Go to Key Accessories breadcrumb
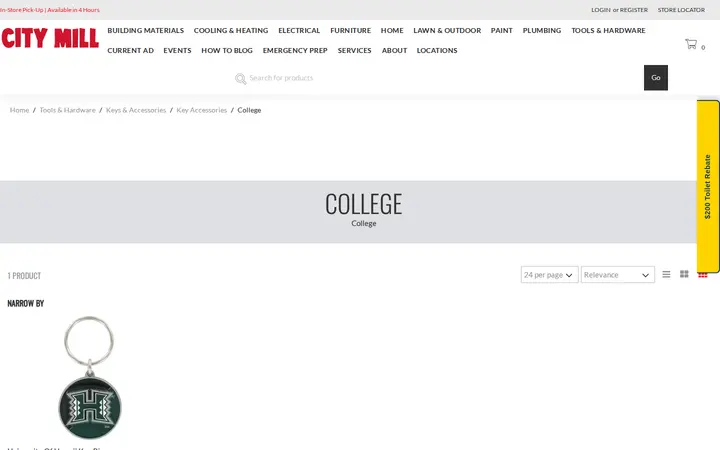 (x=202, y=110)
